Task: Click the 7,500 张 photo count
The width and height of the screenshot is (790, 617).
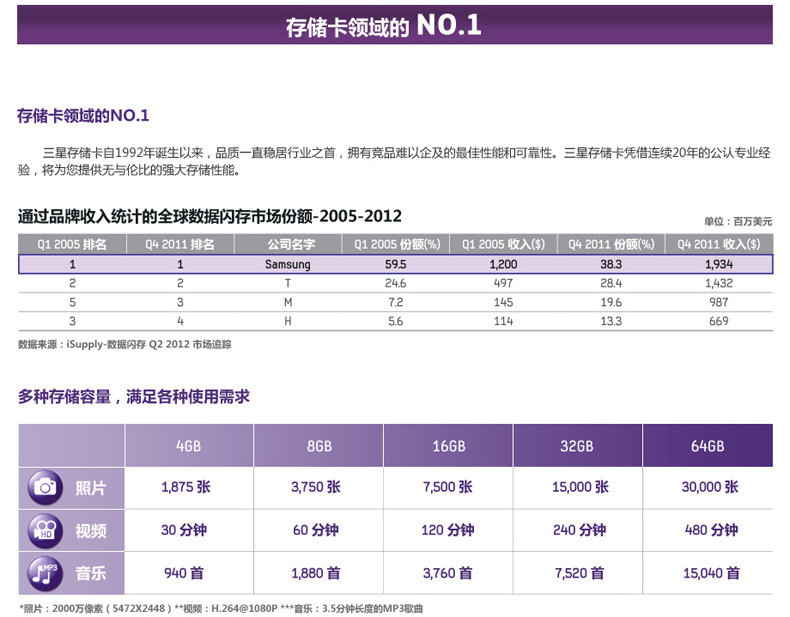Action: tap(447, 487)
